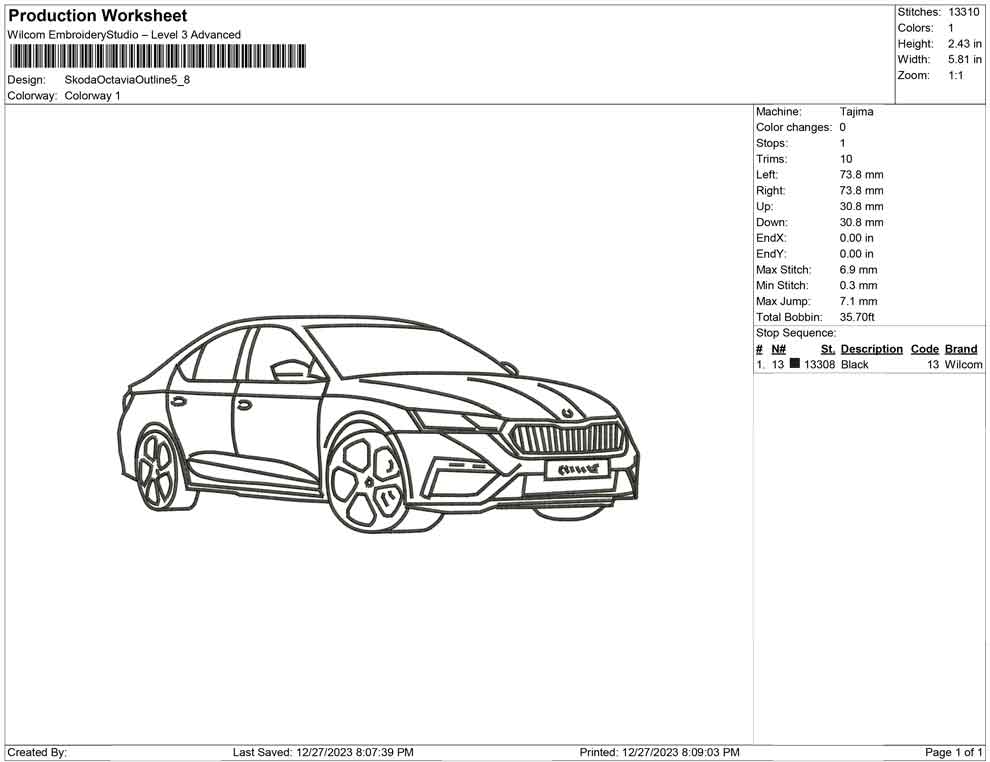Click the Wilcom EmbroideryStudio – Level 3 Advanced text
This screenshot has width=990, height=762.
point(124,35)
